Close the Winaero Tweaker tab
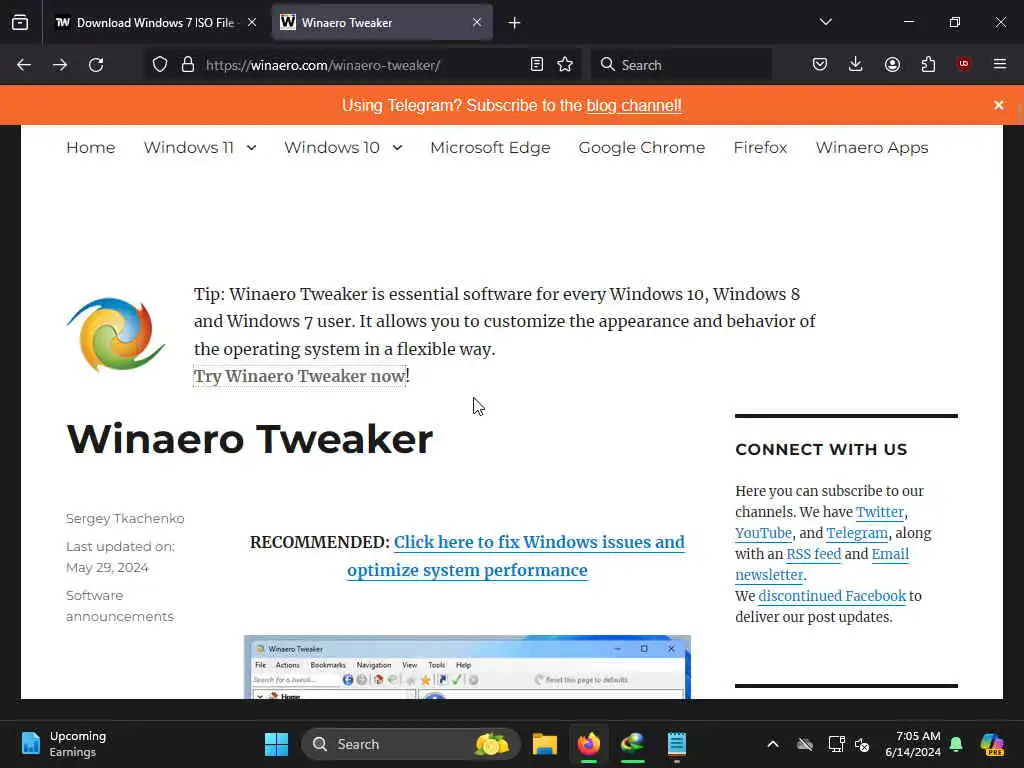 click(477, 22)
